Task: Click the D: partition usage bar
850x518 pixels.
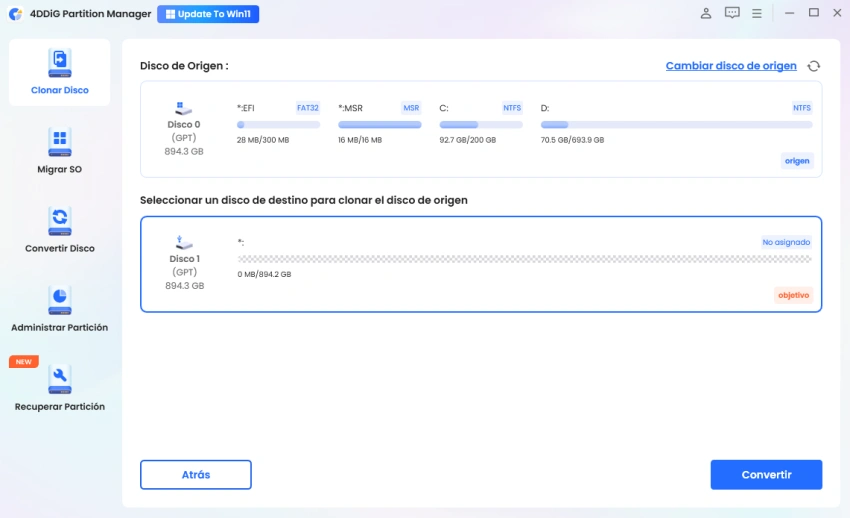Action: click(677, 125)
